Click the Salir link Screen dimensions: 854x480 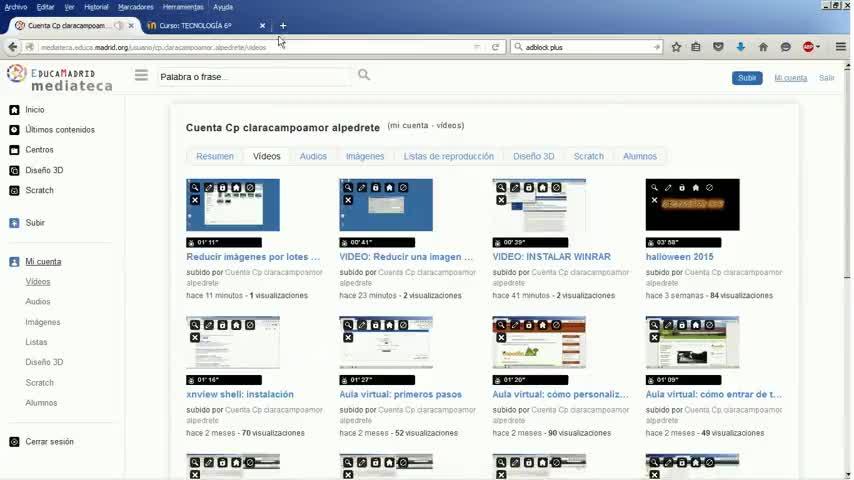click(x=826, y=78)
